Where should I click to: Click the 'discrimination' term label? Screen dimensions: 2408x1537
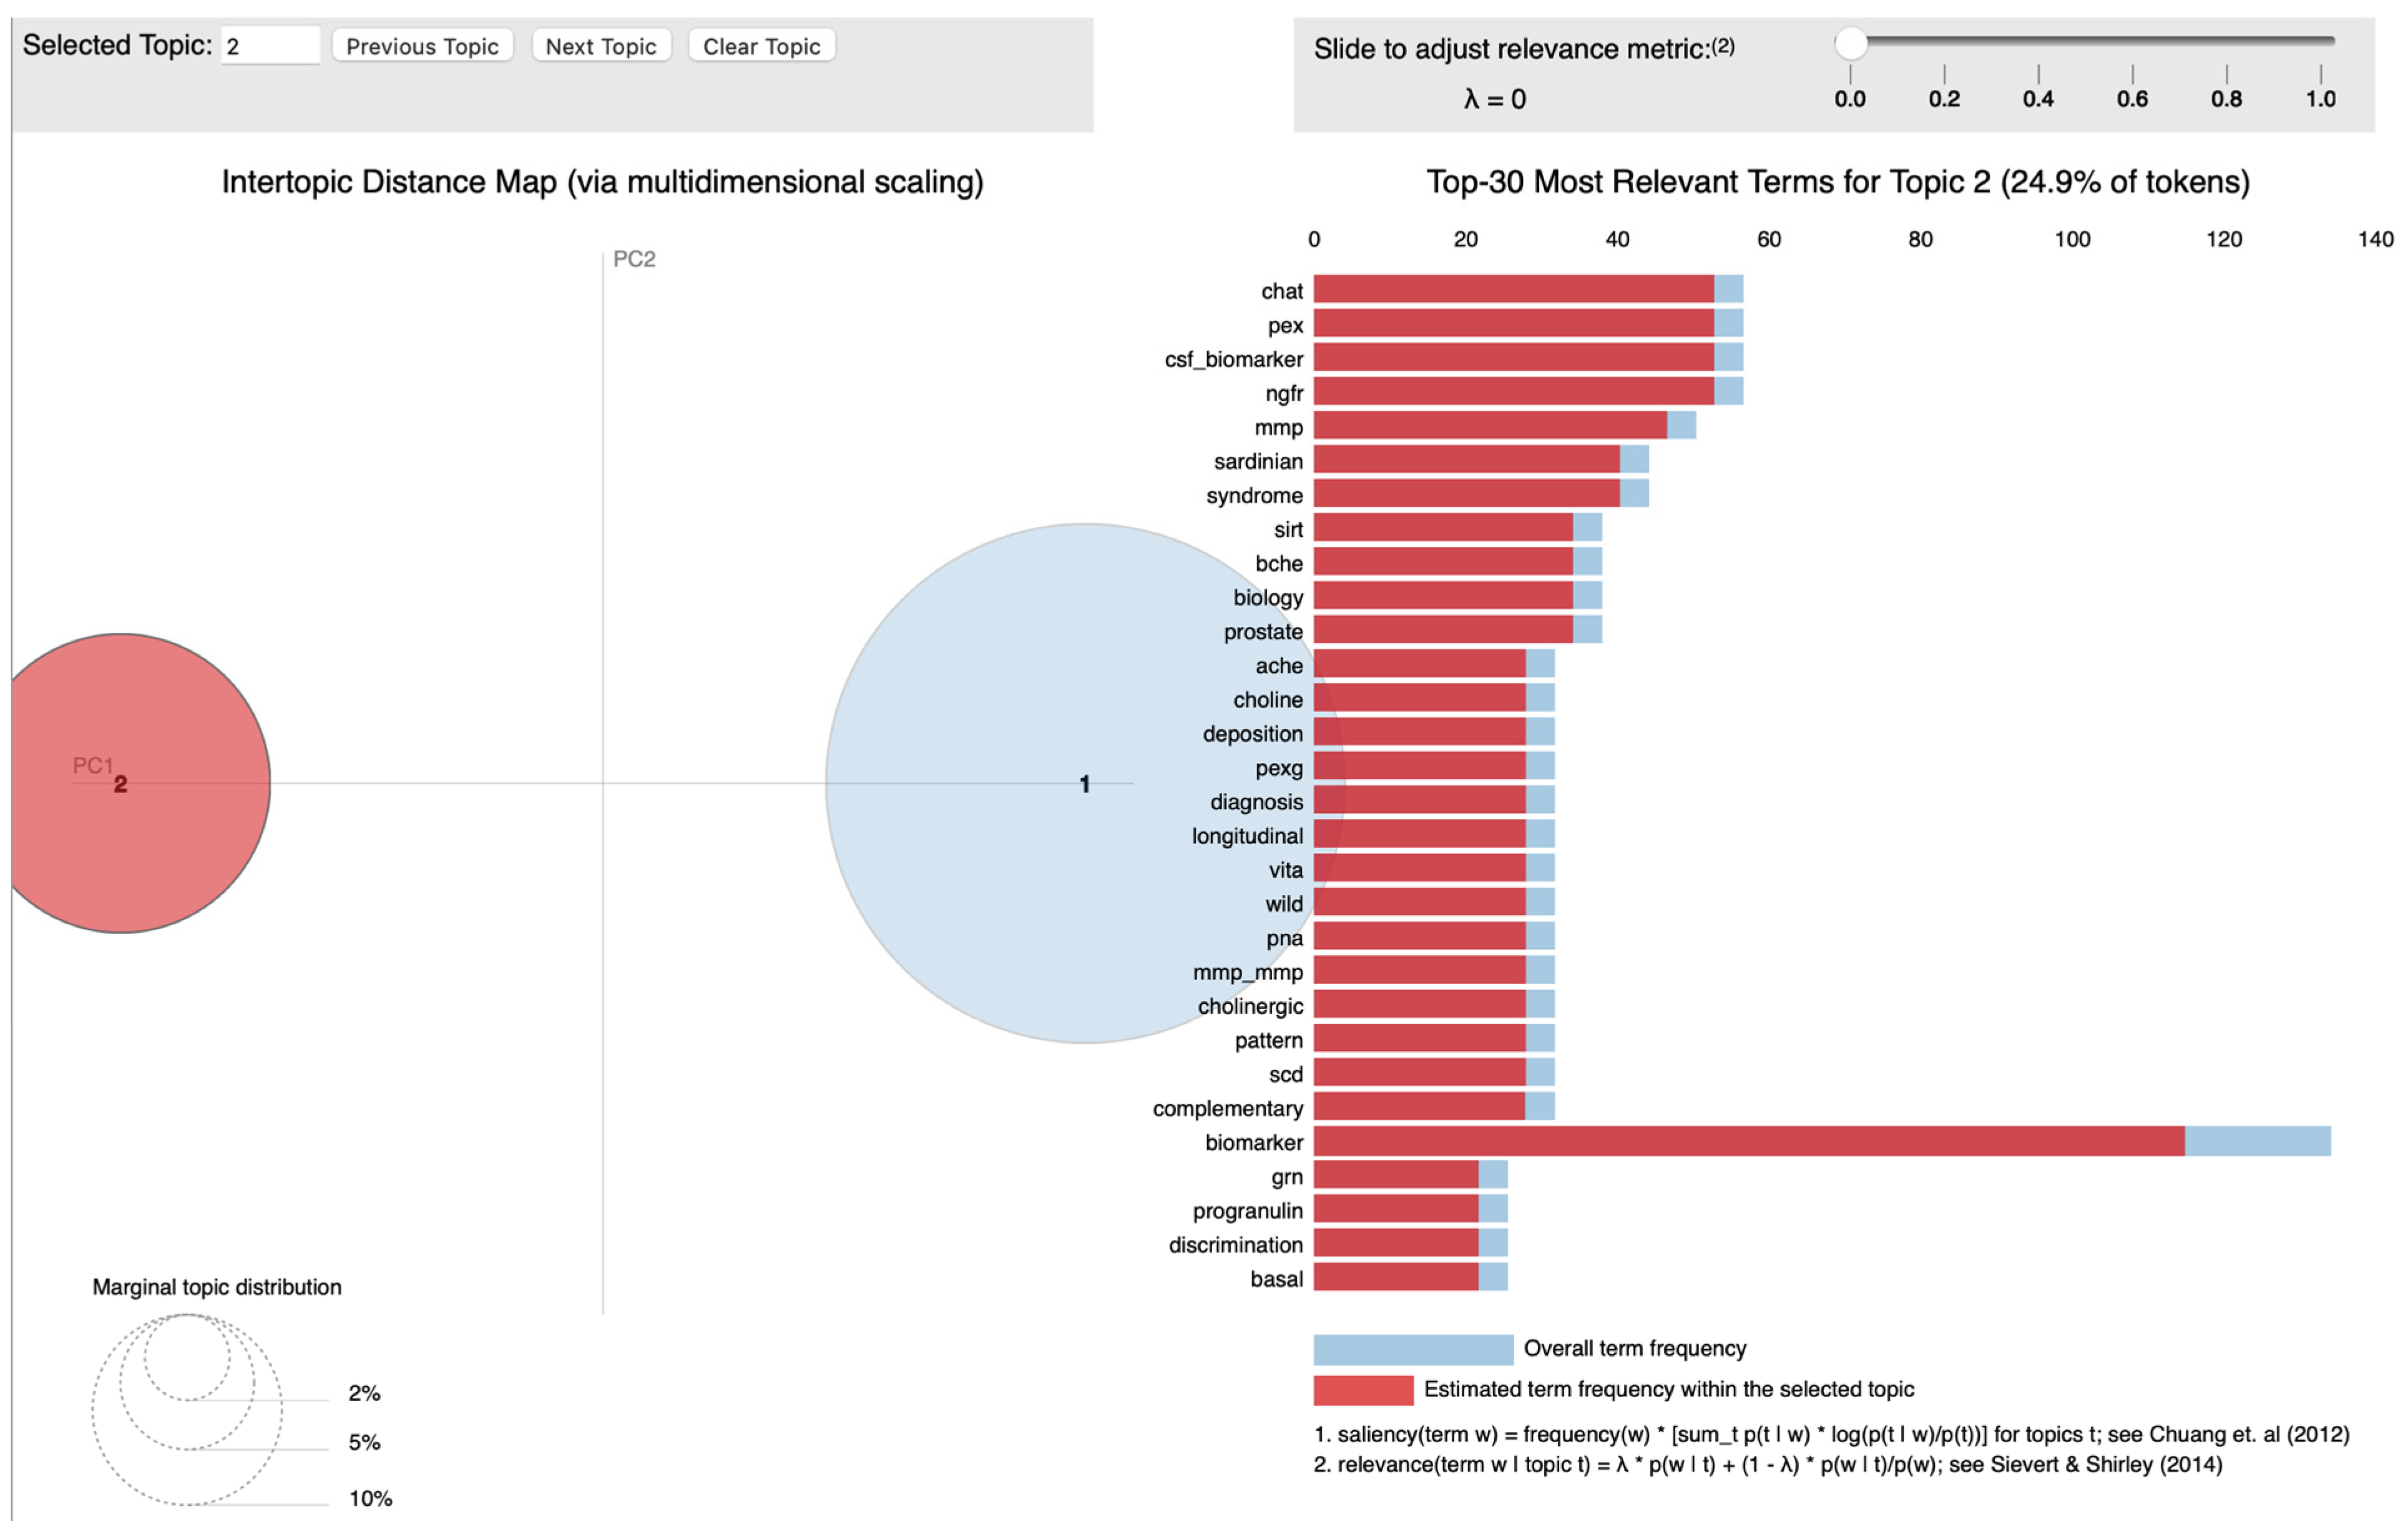tap(1235, 1245)
